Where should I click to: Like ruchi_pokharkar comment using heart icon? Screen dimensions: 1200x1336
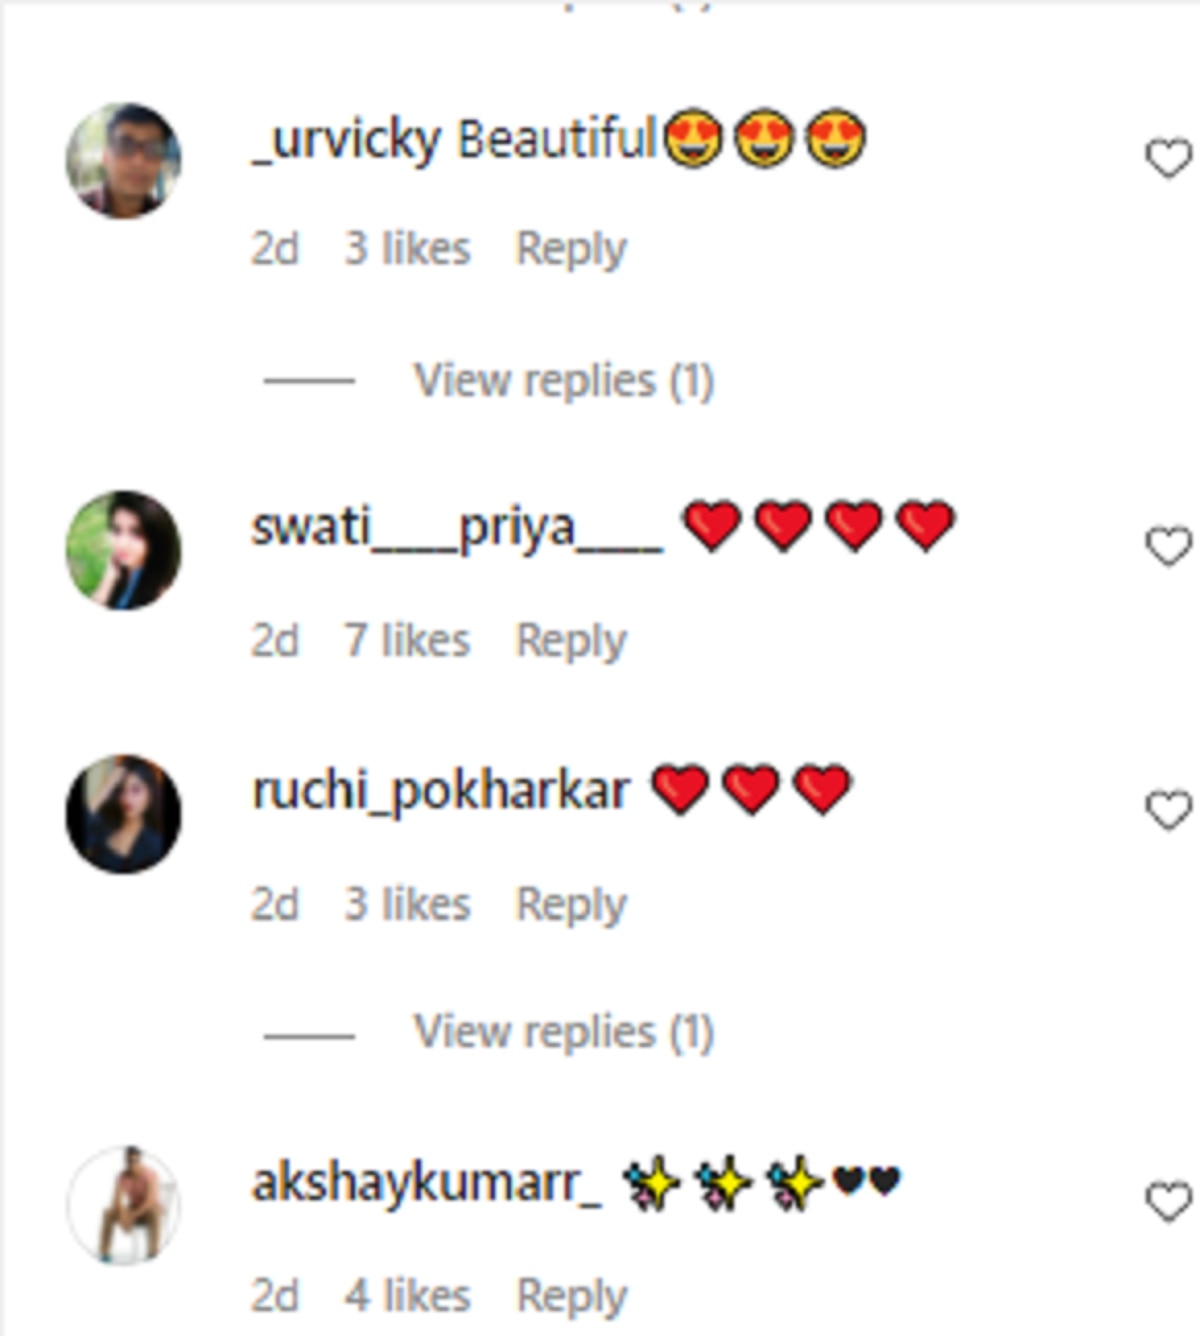(1168, 810)
